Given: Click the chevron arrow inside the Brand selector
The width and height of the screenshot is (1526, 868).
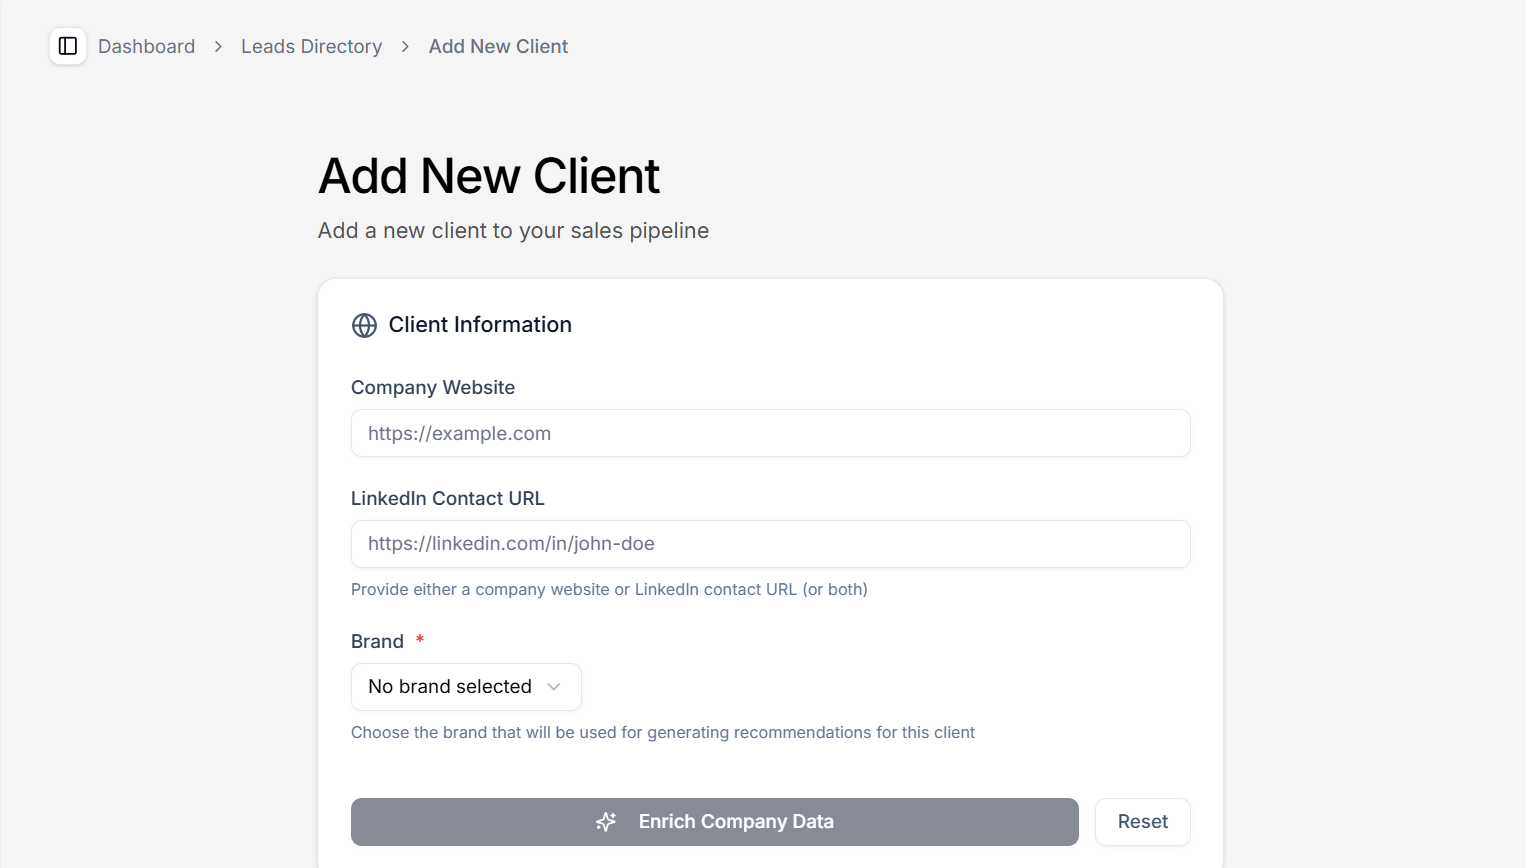Looking at the screenshot, I should pyautogui.click(x=553, y=687).
